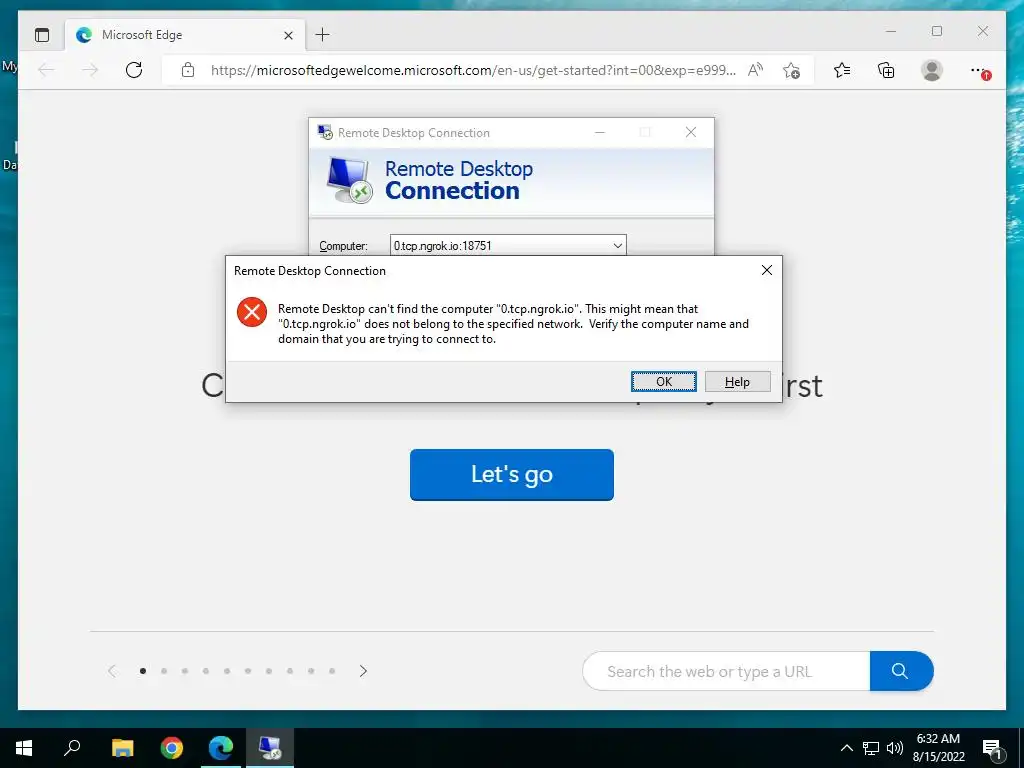The width and height of the screenshot is (1024, 768).
Task: Click the Let's go button
Action: 511,475
